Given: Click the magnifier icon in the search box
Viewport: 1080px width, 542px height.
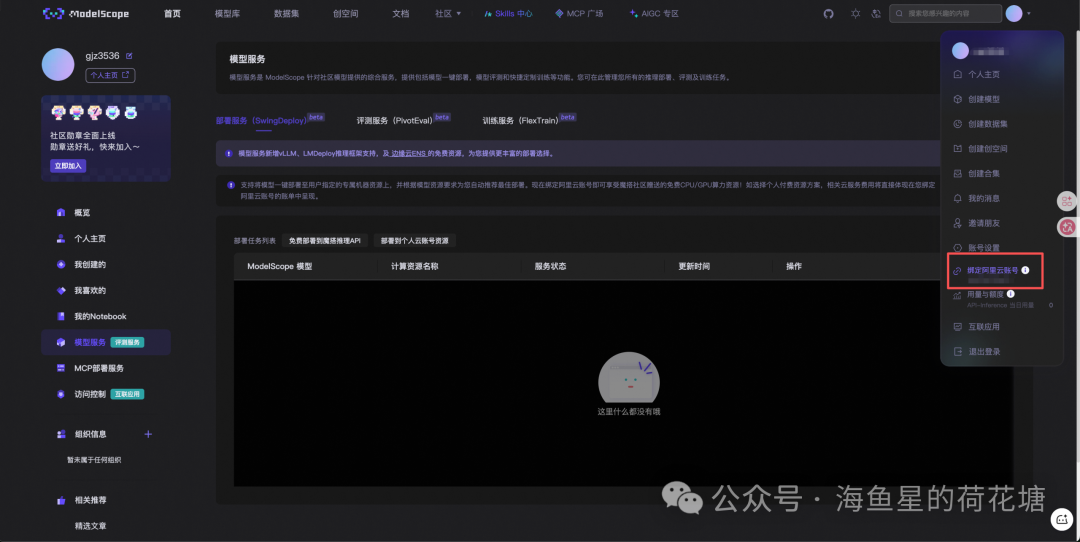Looking at the screenshot, I should click(x=900, y=14).
